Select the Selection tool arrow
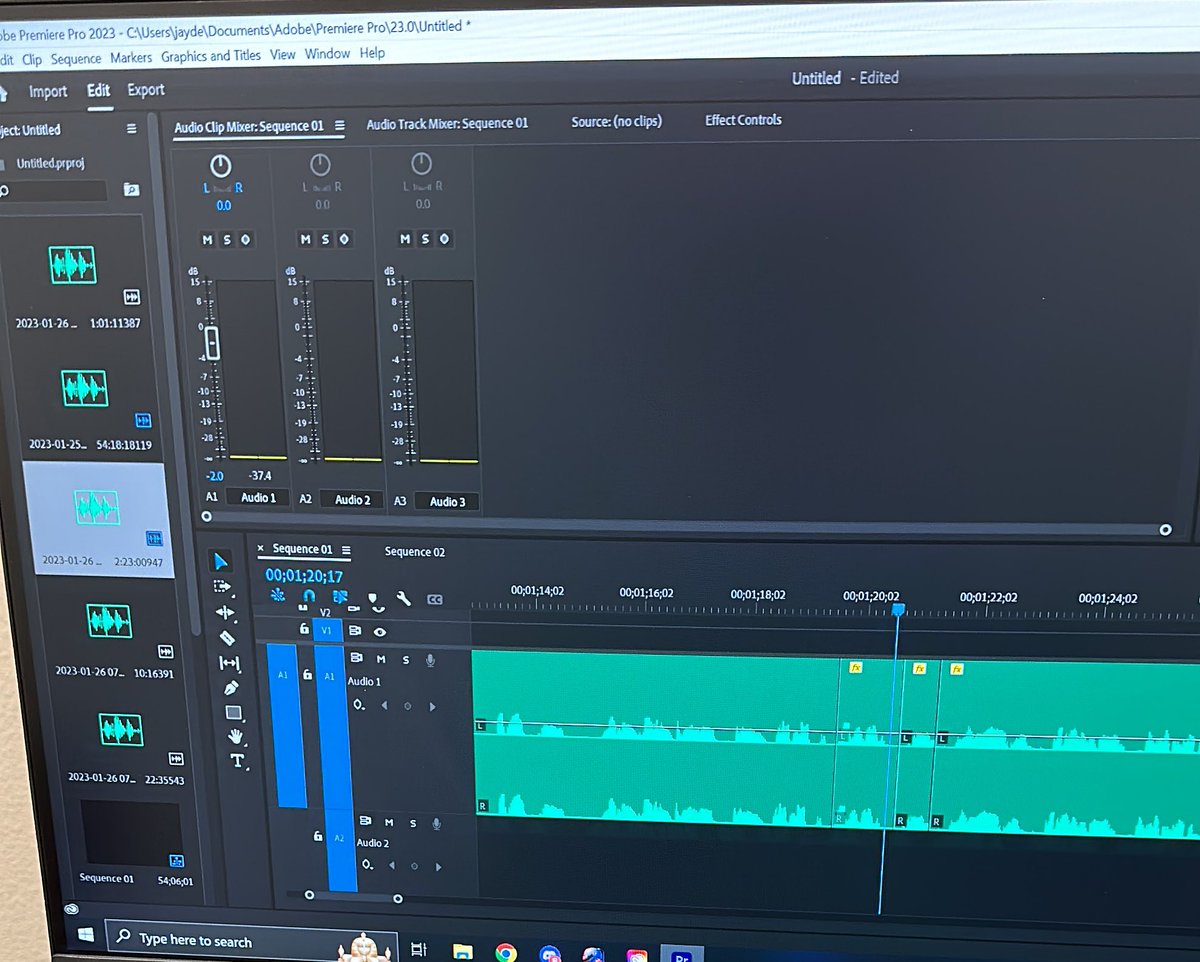Viewport: 1200px width, 962px height. tap(219, 561)
